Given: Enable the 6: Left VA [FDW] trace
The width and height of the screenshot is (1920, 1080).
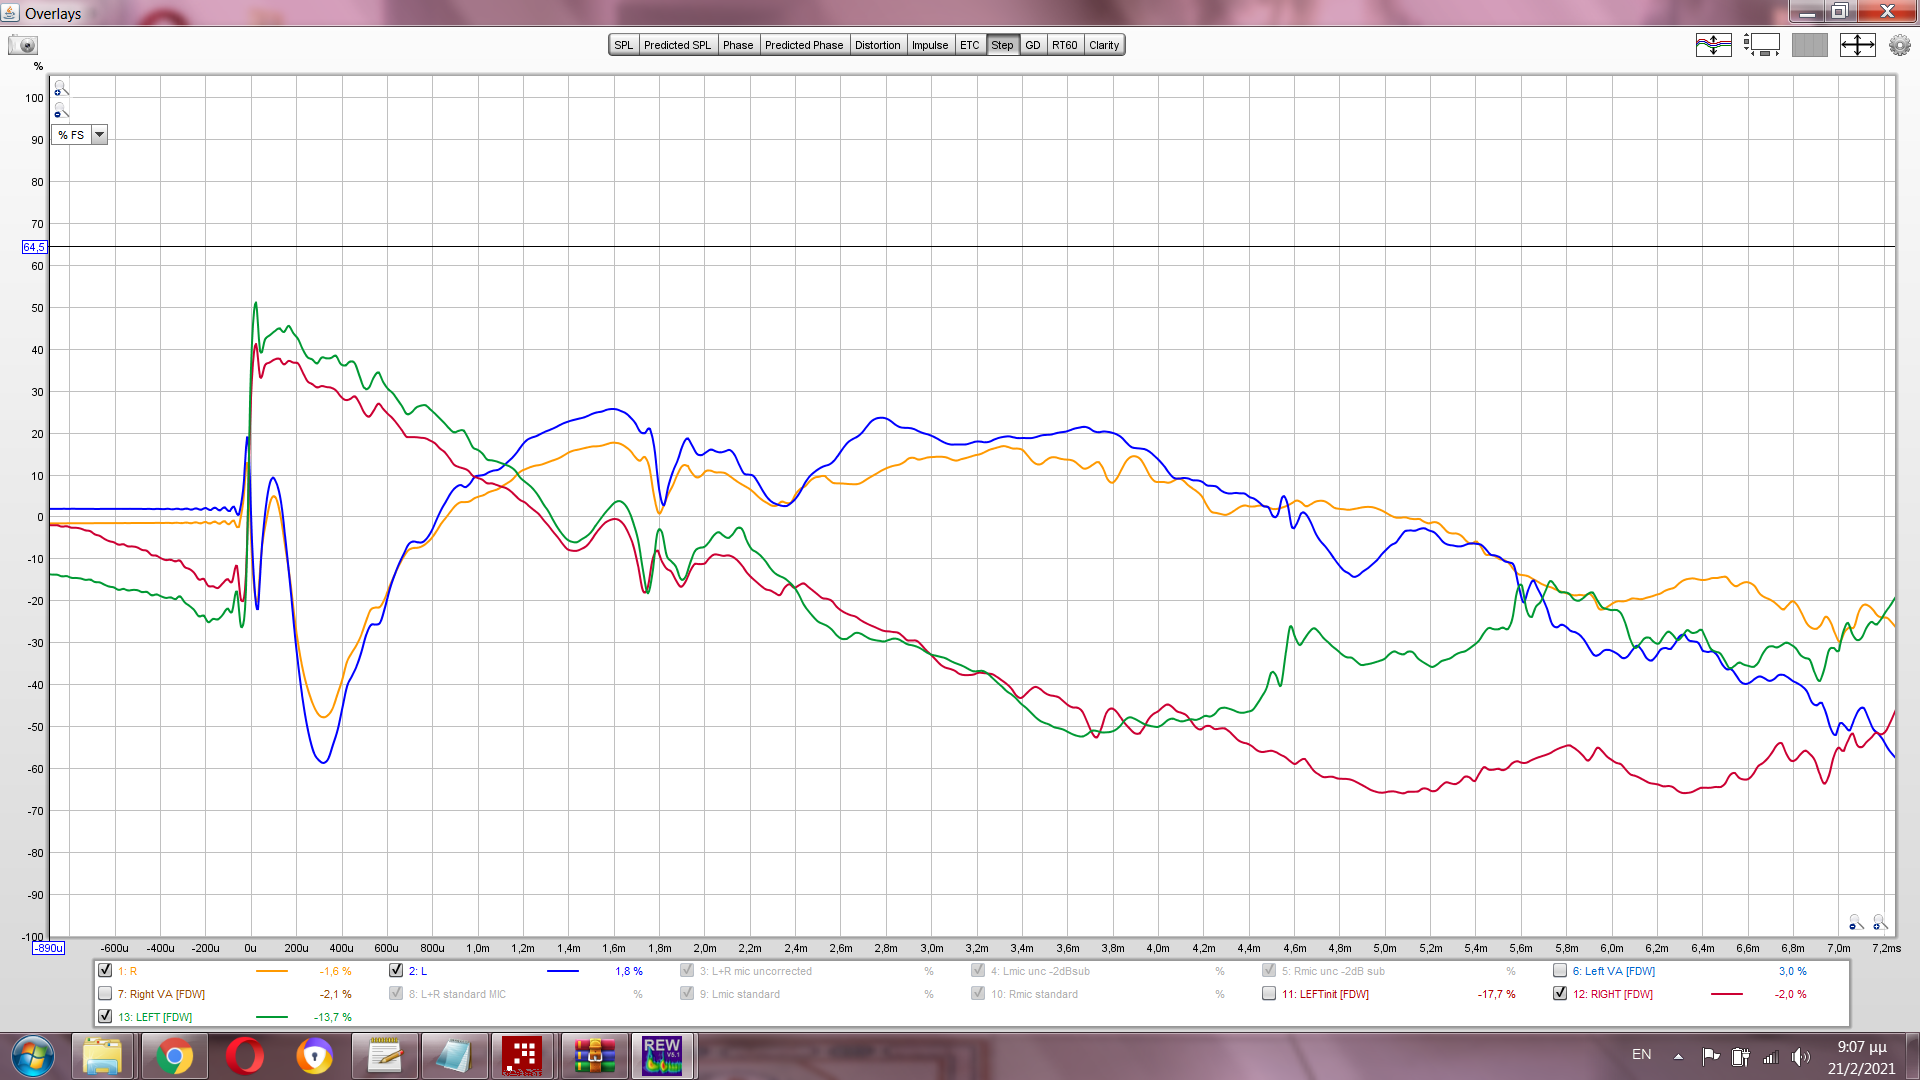Looking at the screenshot, I should pyautogui.click(x=1560, y=971).
